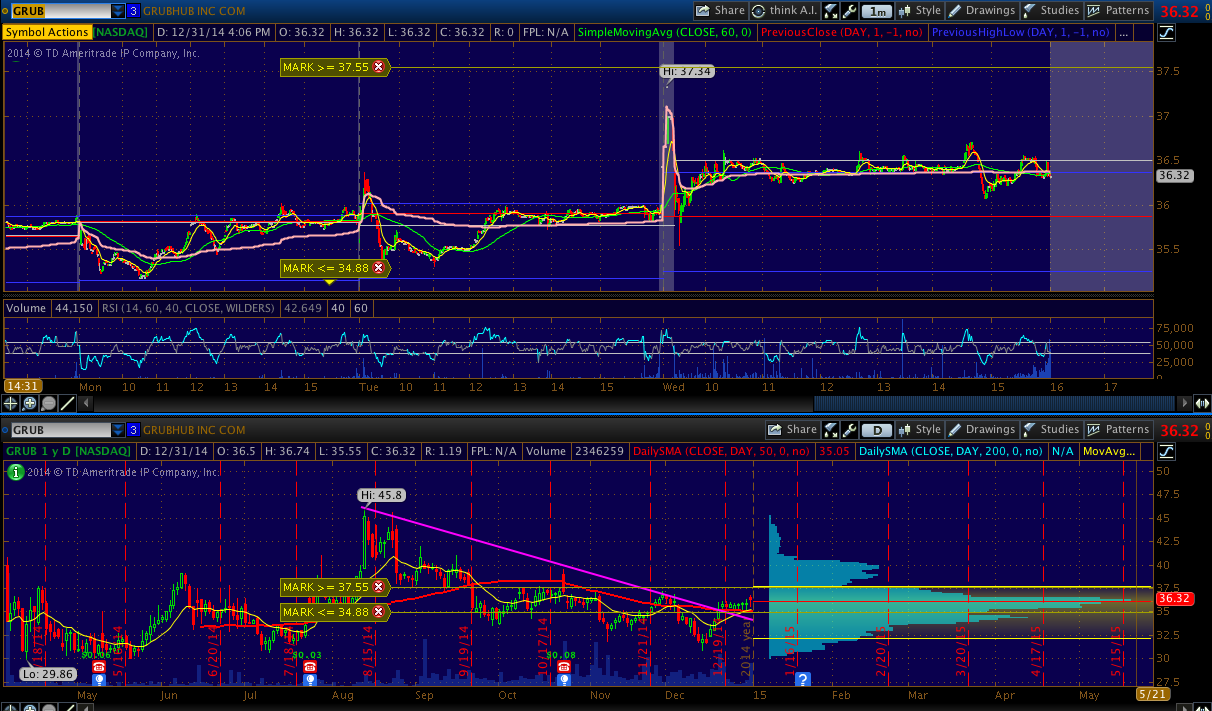Image resolution: width=1212 pixels, height=711 pixels.
Task: Zoom in using the magnifier plus icon
Action: coord(29,403)
